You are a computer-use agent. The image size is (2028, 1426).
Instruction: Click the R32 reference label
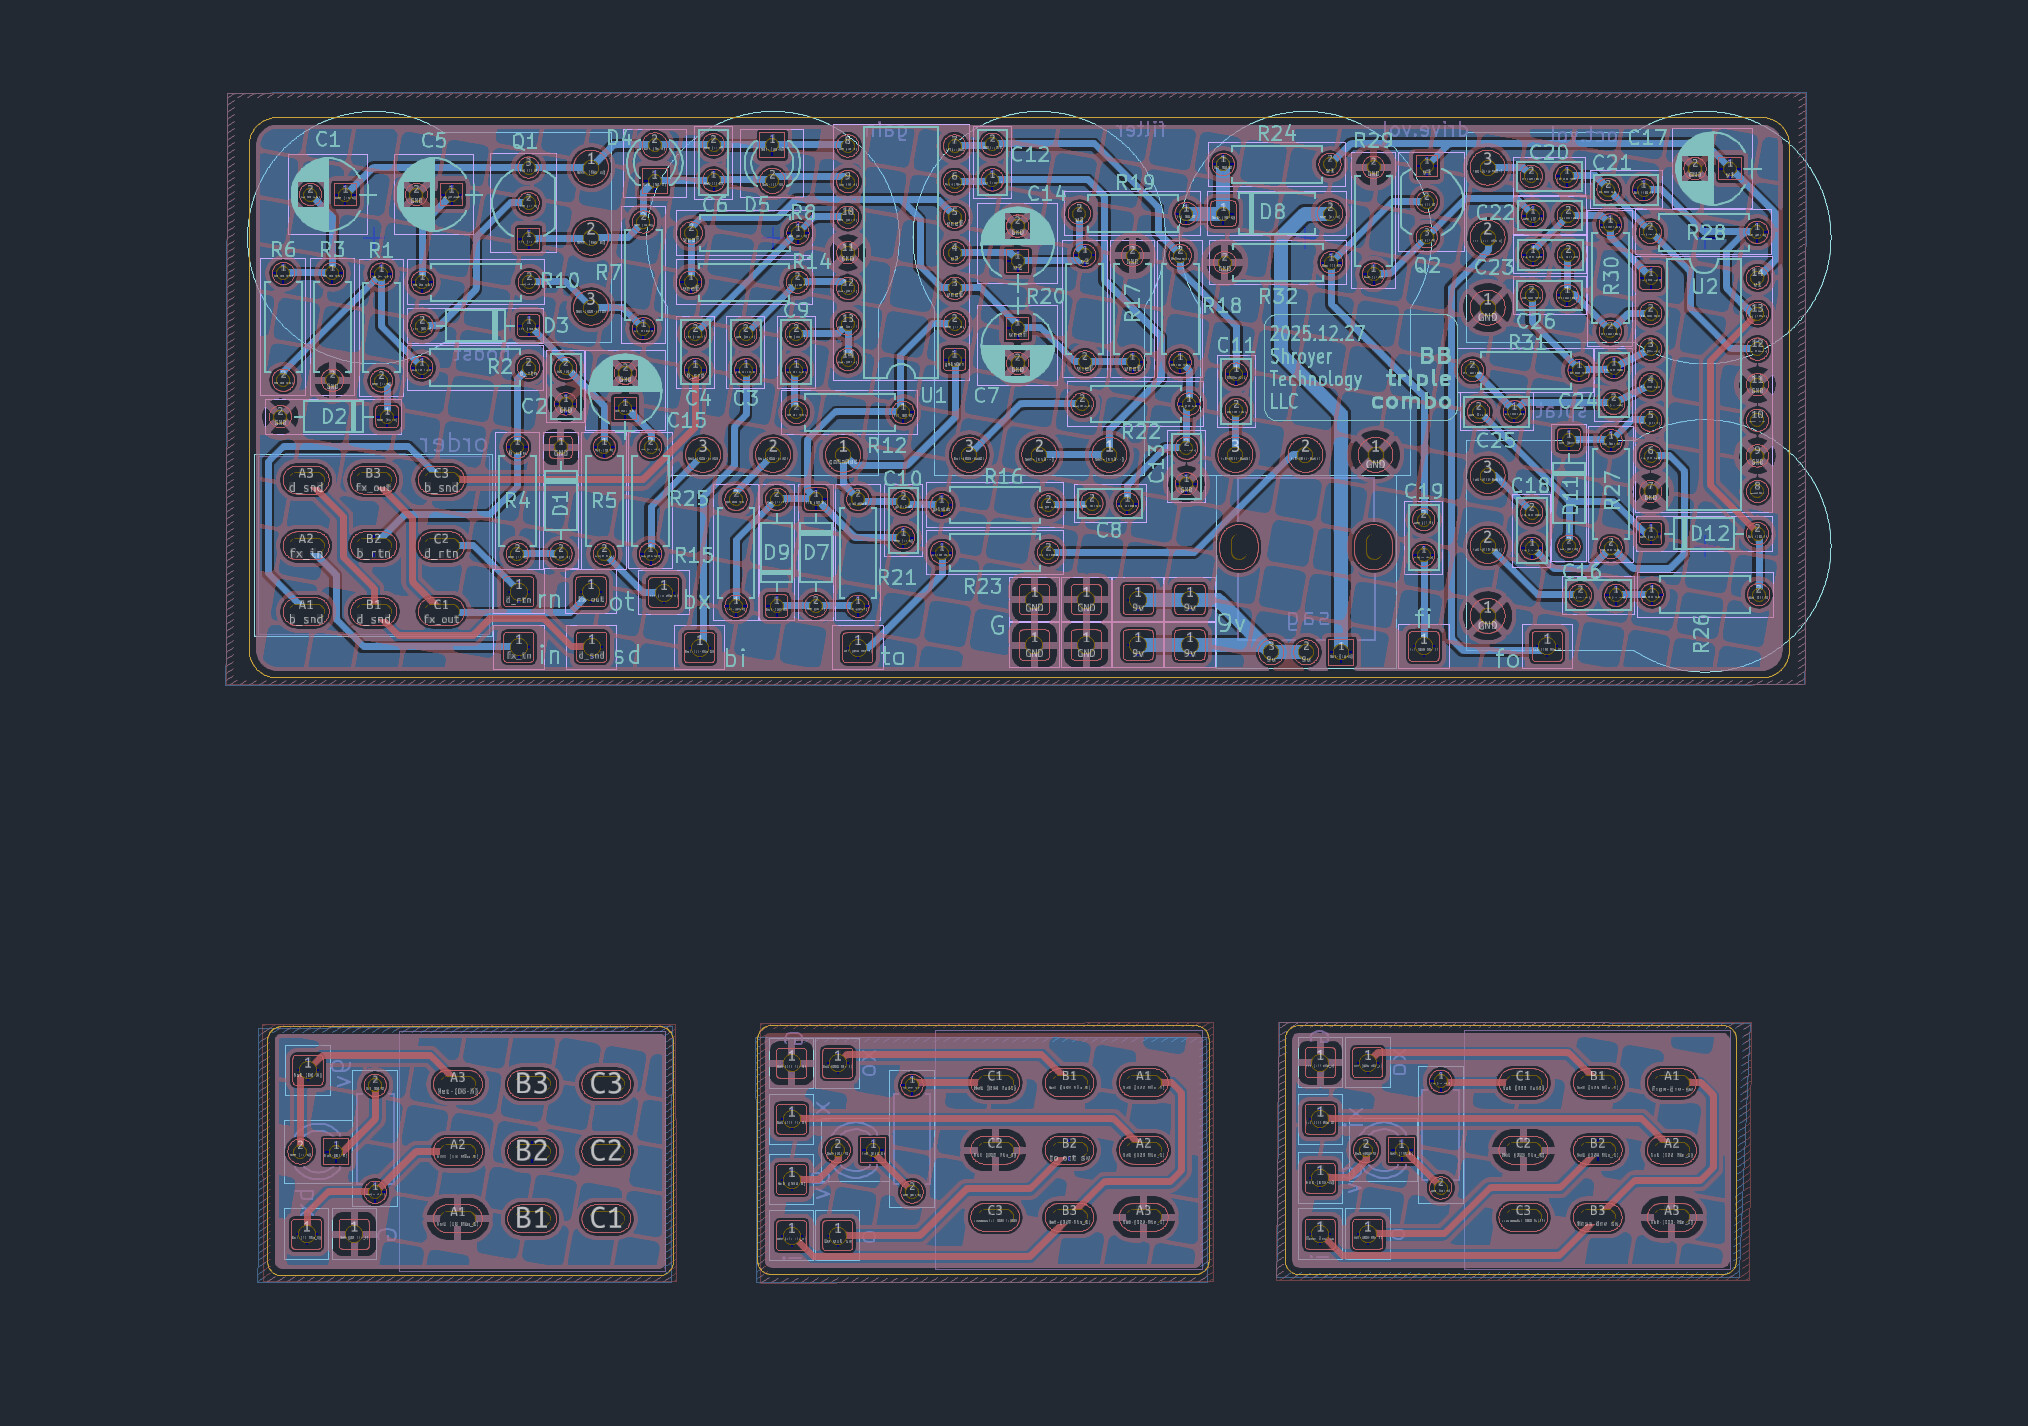point(1278,297)
